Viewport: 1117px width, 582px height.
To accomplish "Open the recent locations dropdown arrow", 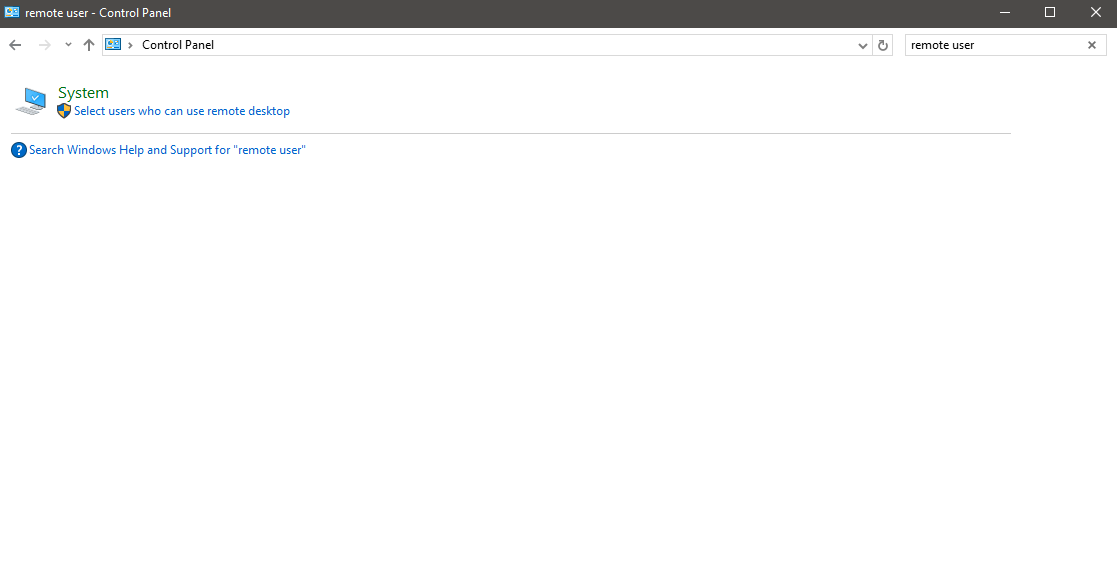I will pyautogui.click(x=68, y=45).
